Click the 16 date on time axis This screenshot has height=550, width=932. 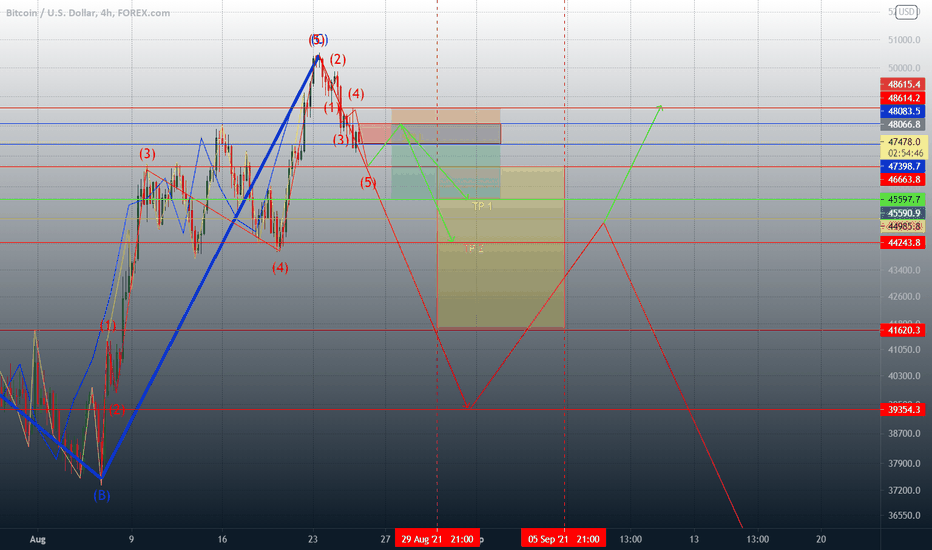(222, 539)
